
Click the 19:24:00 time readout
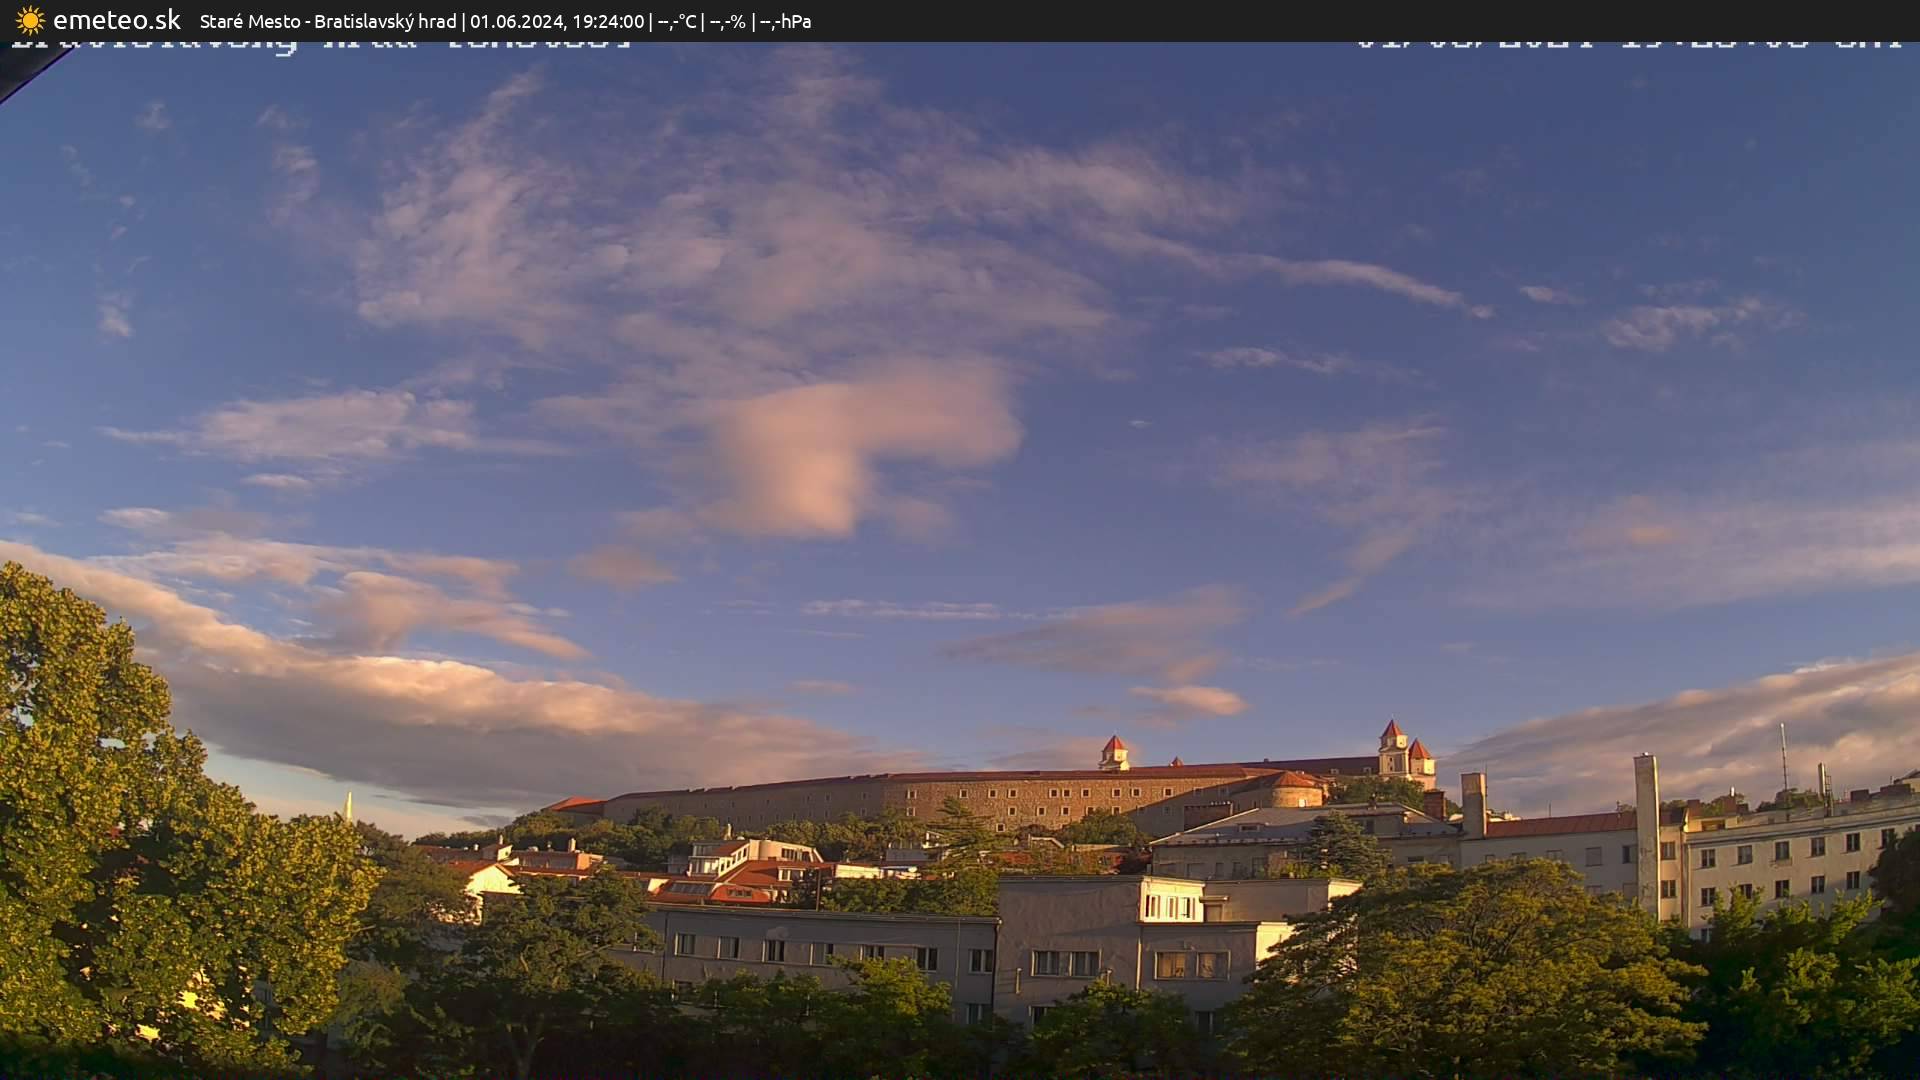click(x=608, y=21)
